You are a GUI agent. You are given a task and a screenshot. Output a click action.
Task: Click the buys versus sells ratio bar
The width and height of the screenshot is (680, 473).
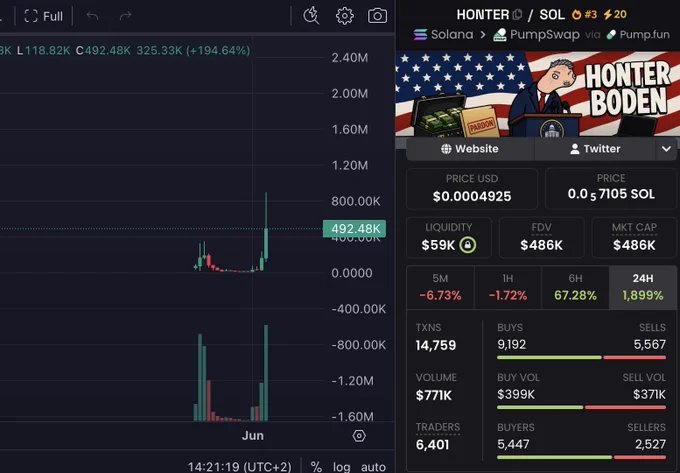(x=581, y=358)
